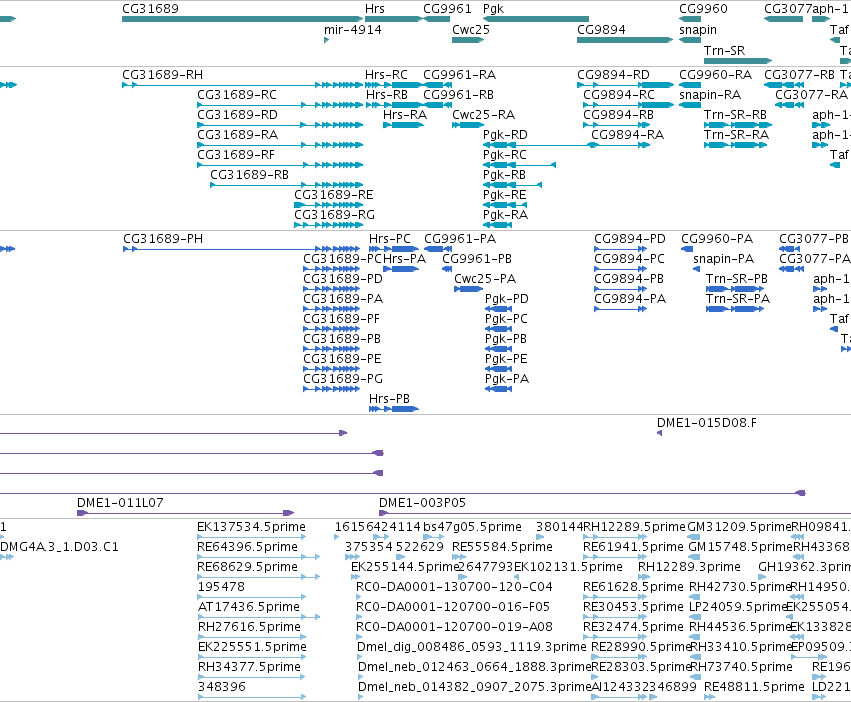Select the Cwc25-PA protein
851x702 pixels.
tap(468, 289)
